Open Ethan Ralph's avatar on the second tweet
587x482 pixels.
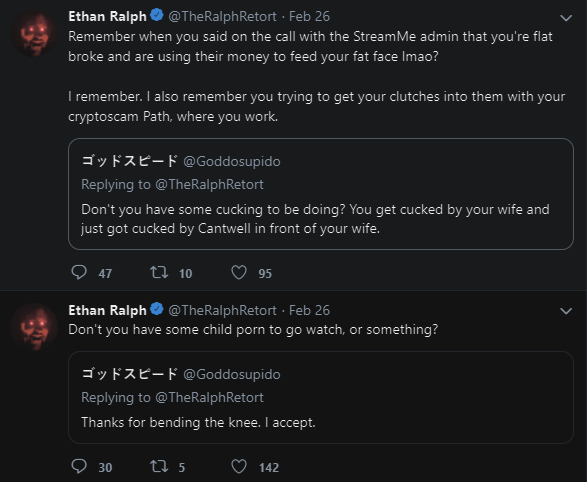point(34,327)
